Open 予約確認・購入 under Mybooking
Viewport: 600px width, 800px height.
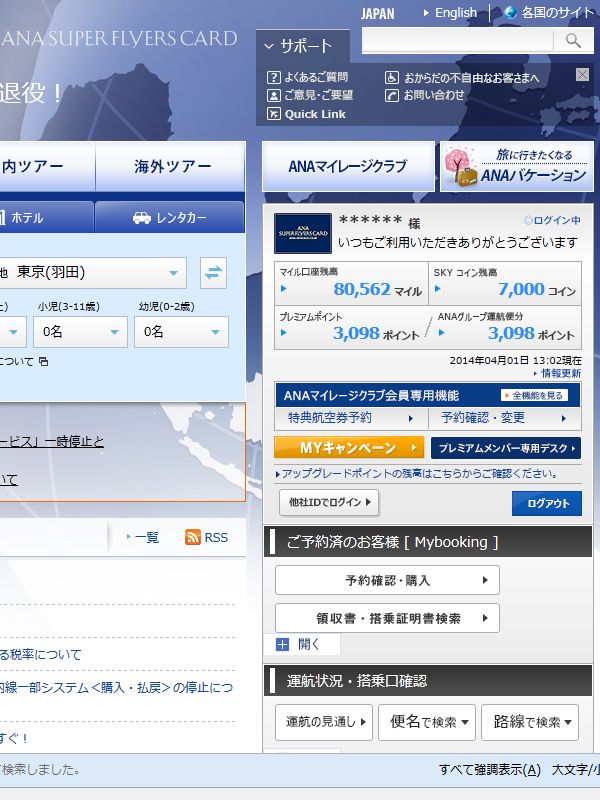(x=387, y=580)
